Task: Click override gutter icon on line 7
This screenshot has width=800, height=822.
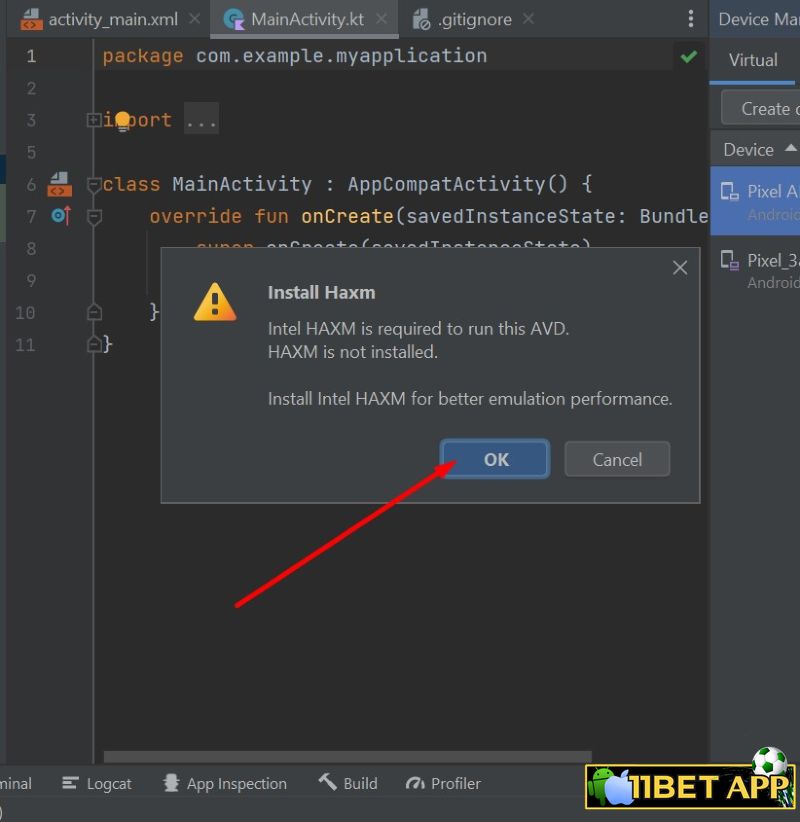Action: coord(61,215)
